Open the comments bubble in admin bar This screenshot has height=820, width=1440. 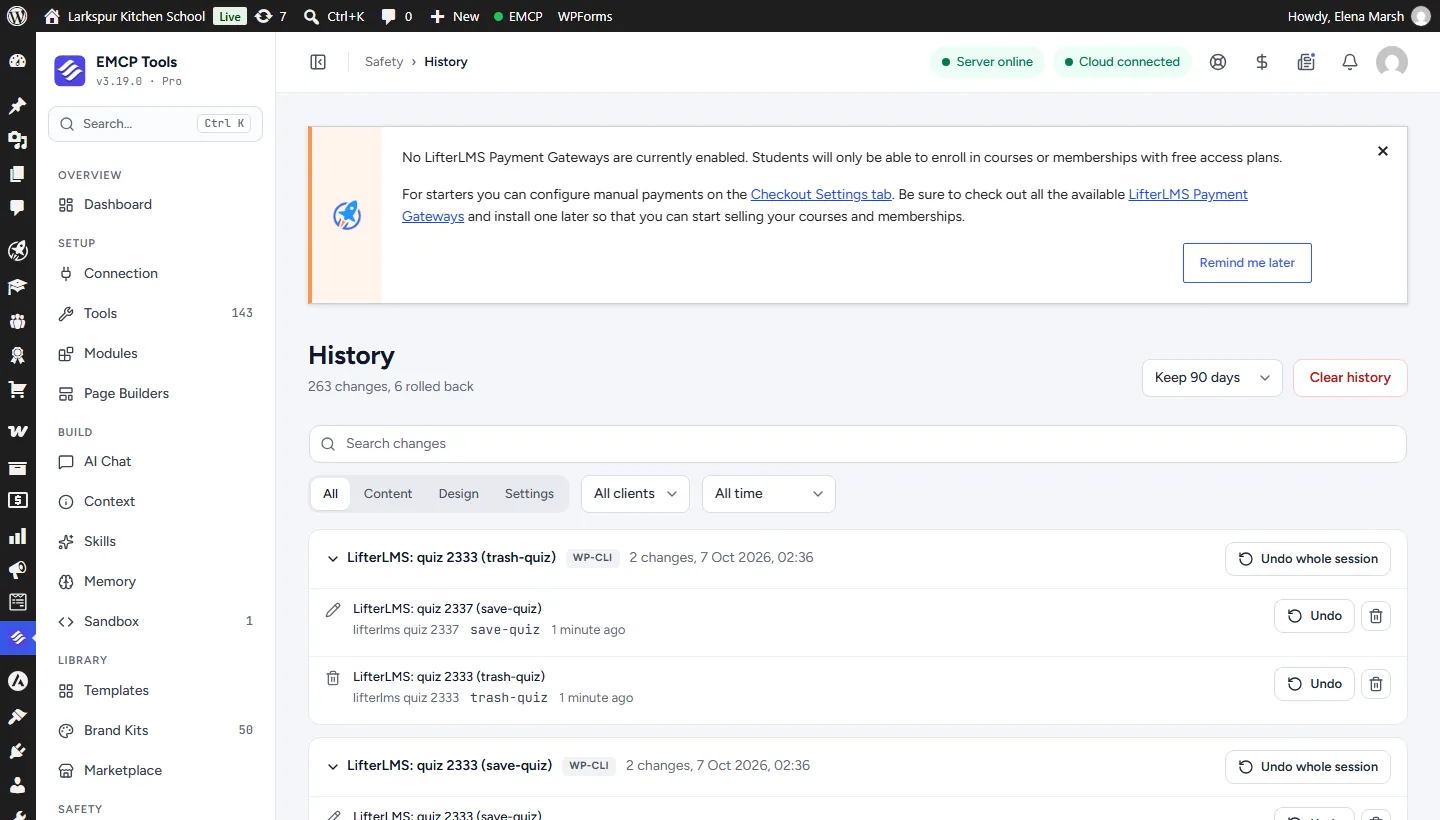(396, 16)
